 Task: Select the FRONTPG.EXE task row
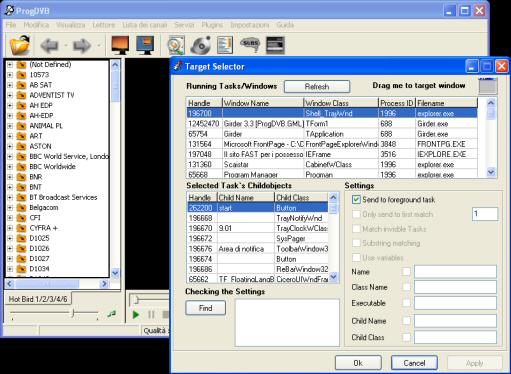pyautogui.click(x=332, y=144)
